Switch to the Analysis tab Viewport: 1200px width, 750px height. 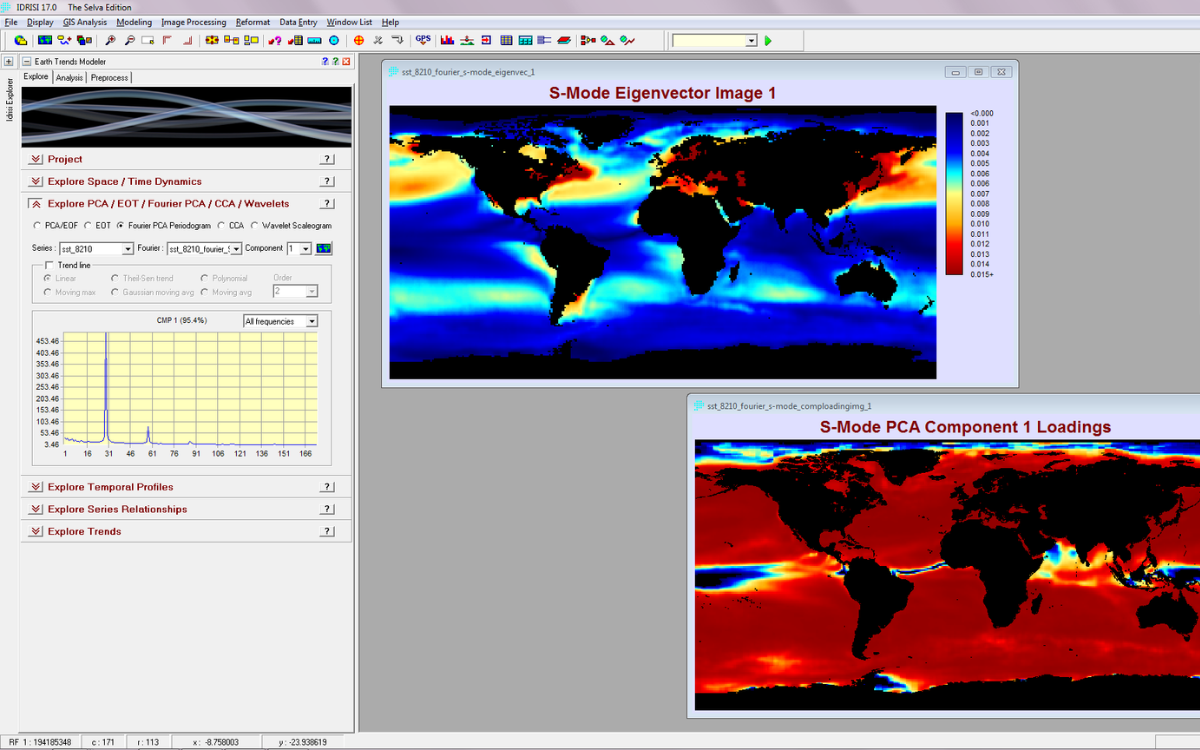tap(69, 78)
